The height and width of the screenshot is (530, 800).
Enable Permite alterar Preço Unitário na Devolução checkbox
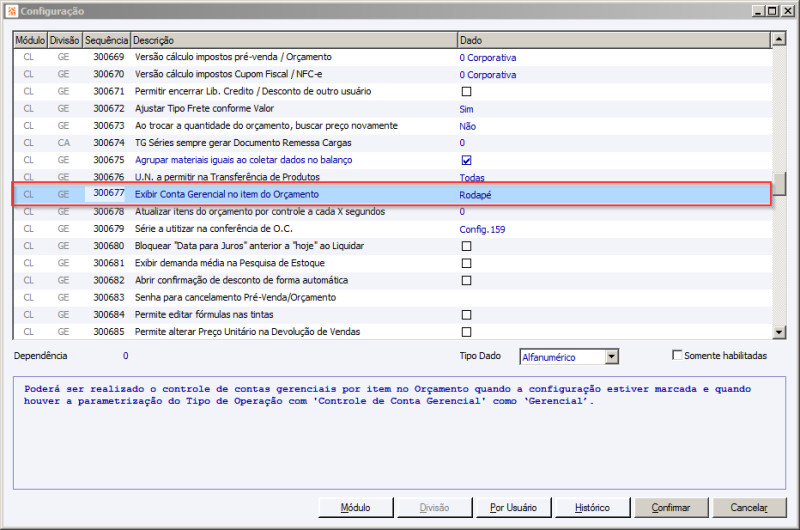(x=466, y=332)
